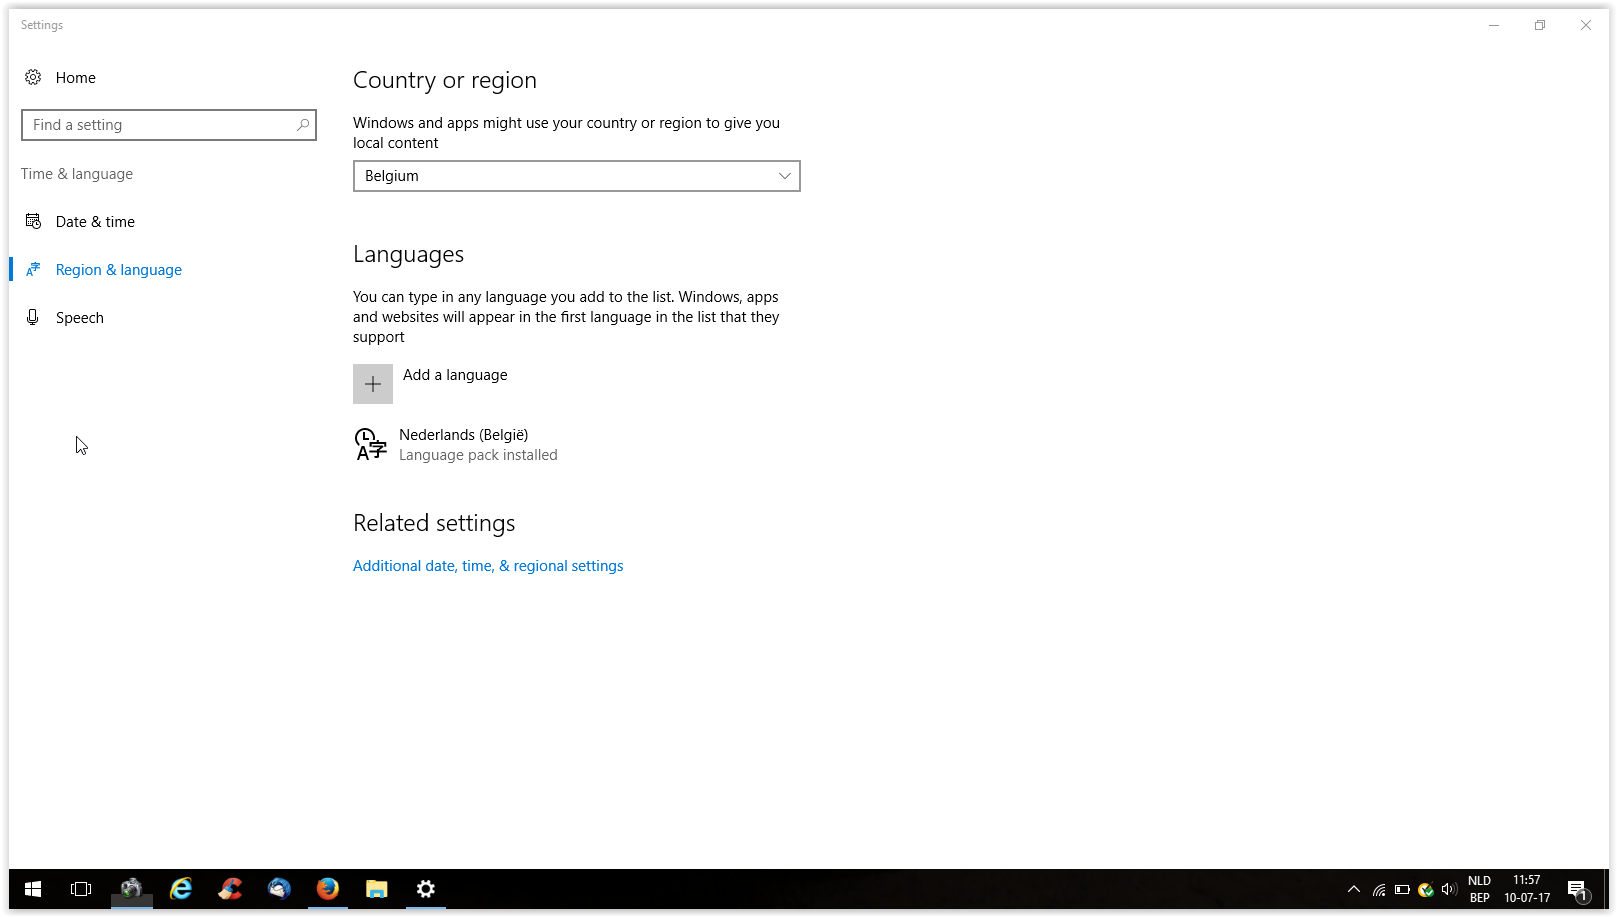This screenshot has width=1617, height=917.
Task: Show hidden system tray icons
Action: click(1354, 890)
